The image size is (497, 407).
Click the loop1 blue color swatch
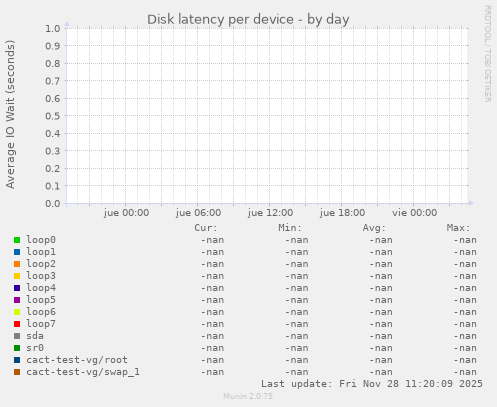coord(17,252)
